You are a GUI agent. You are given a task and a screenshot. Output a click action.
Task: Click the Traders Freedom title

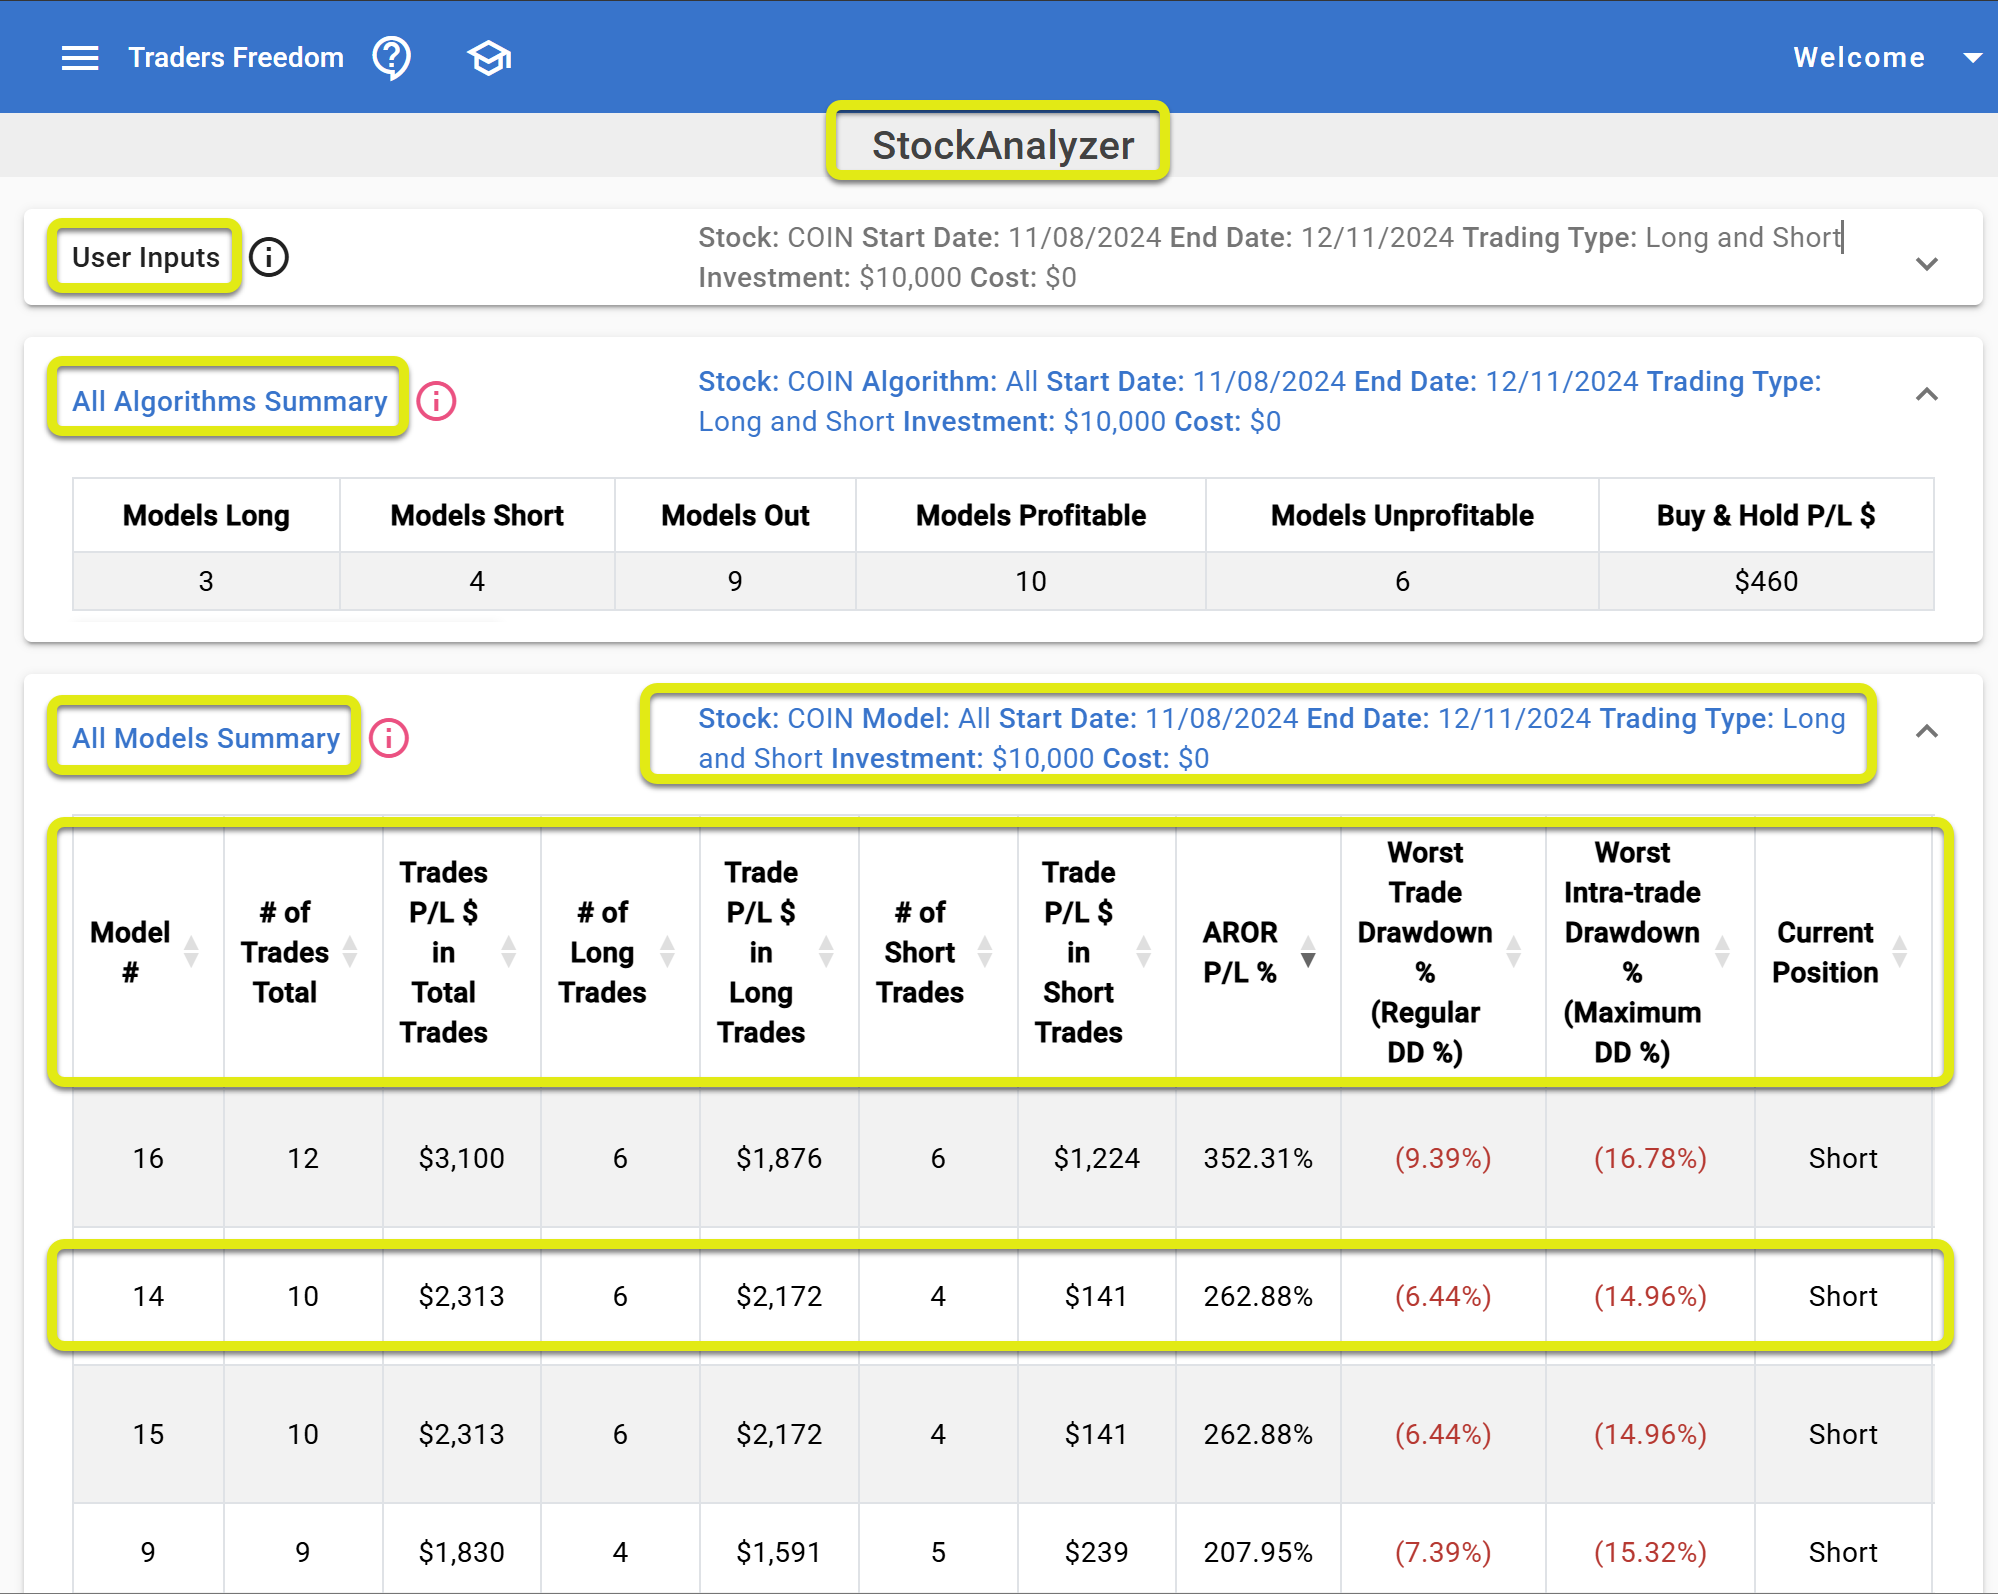tap(236, 58)
